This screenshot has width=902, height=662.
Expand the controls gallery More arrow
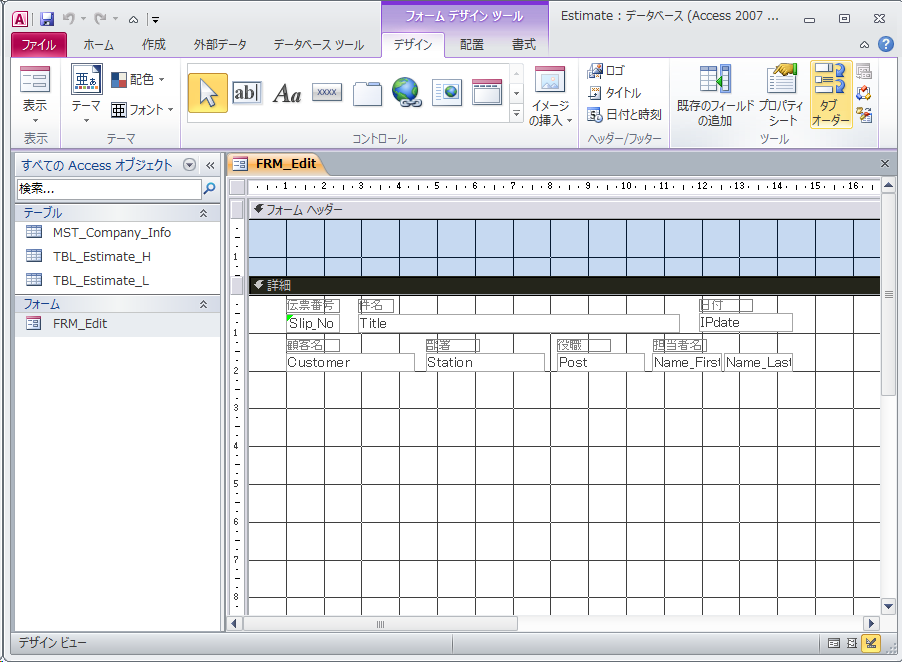click(517, 114)
